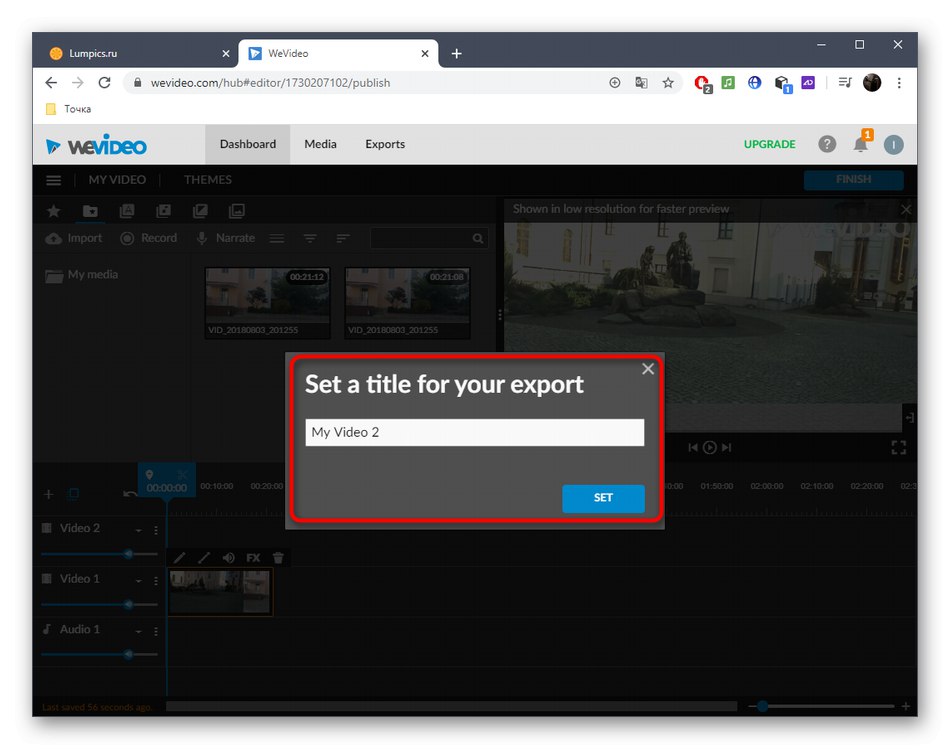Open the Video 1 track kebab menu
Screen dimensions: 950x749
click(x=156, y=579)
